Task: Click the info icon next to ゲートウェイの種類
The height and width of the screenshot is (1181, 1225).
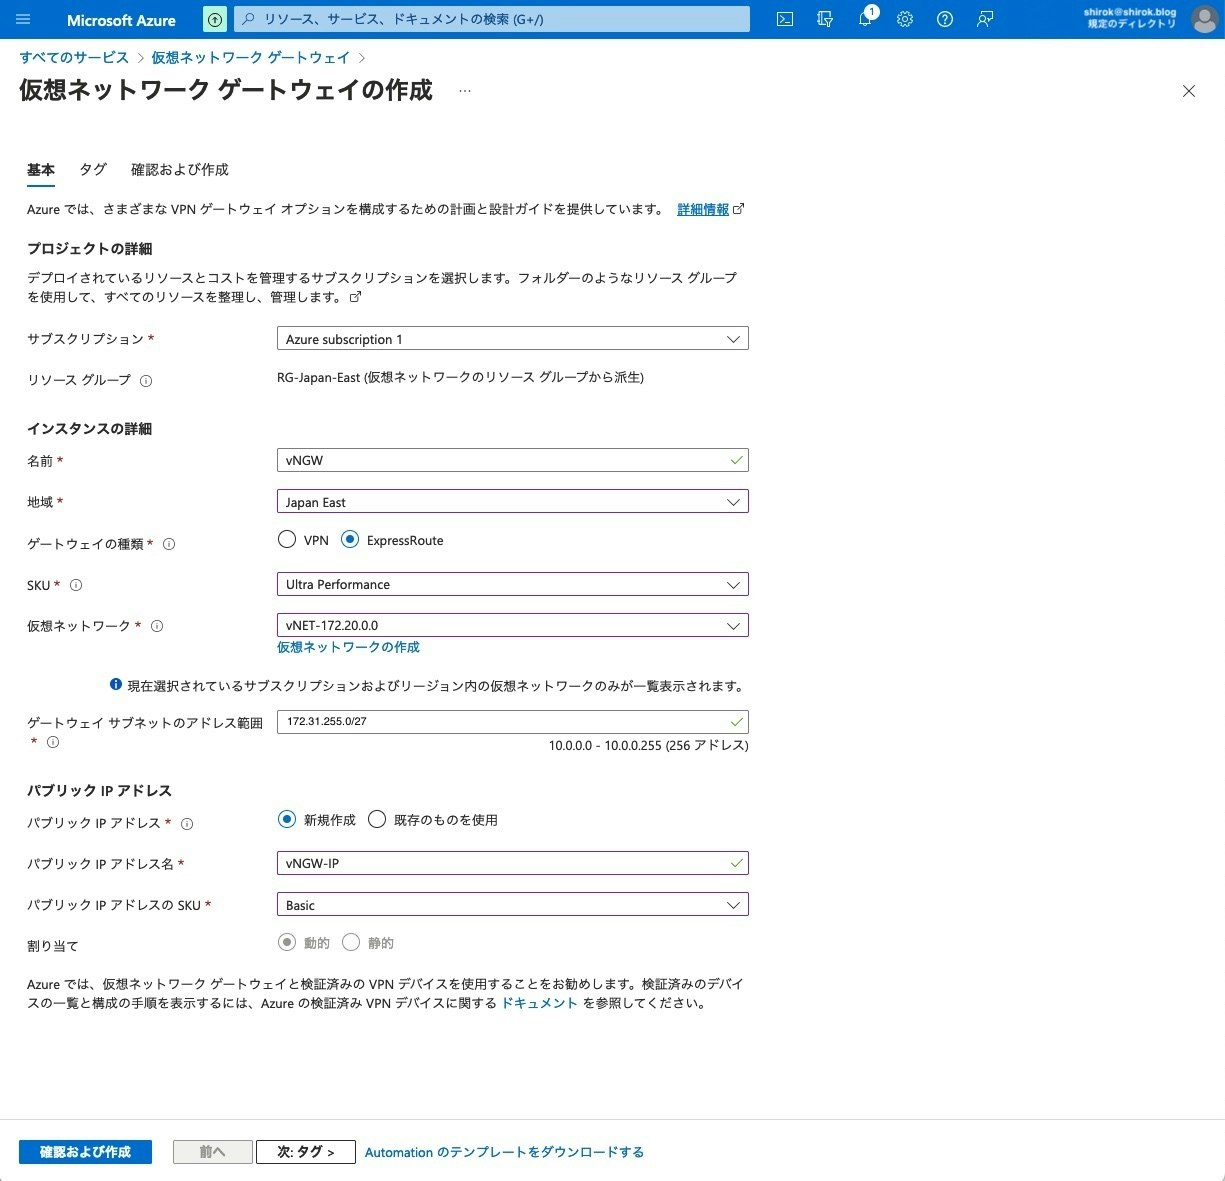Action: (169, 544)
